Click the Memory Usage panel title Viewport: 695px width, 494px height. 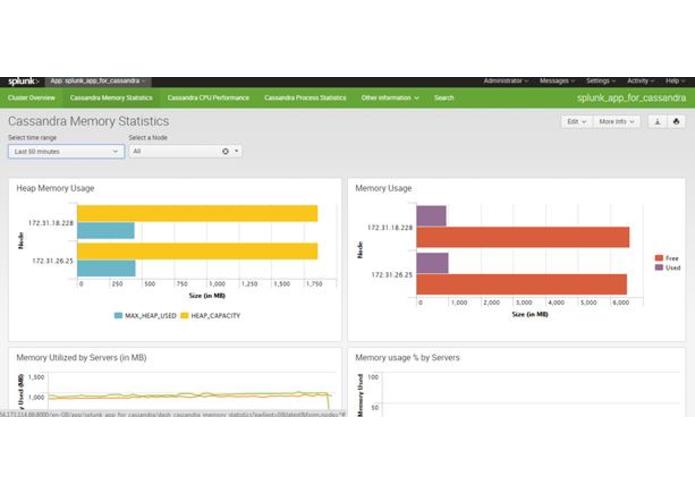(383, 188)
